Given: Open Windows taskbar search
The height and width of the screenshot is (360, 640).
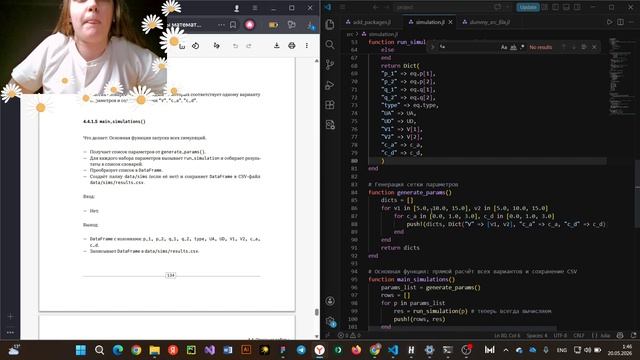Looking at the screenshot, I should point(99,350).
